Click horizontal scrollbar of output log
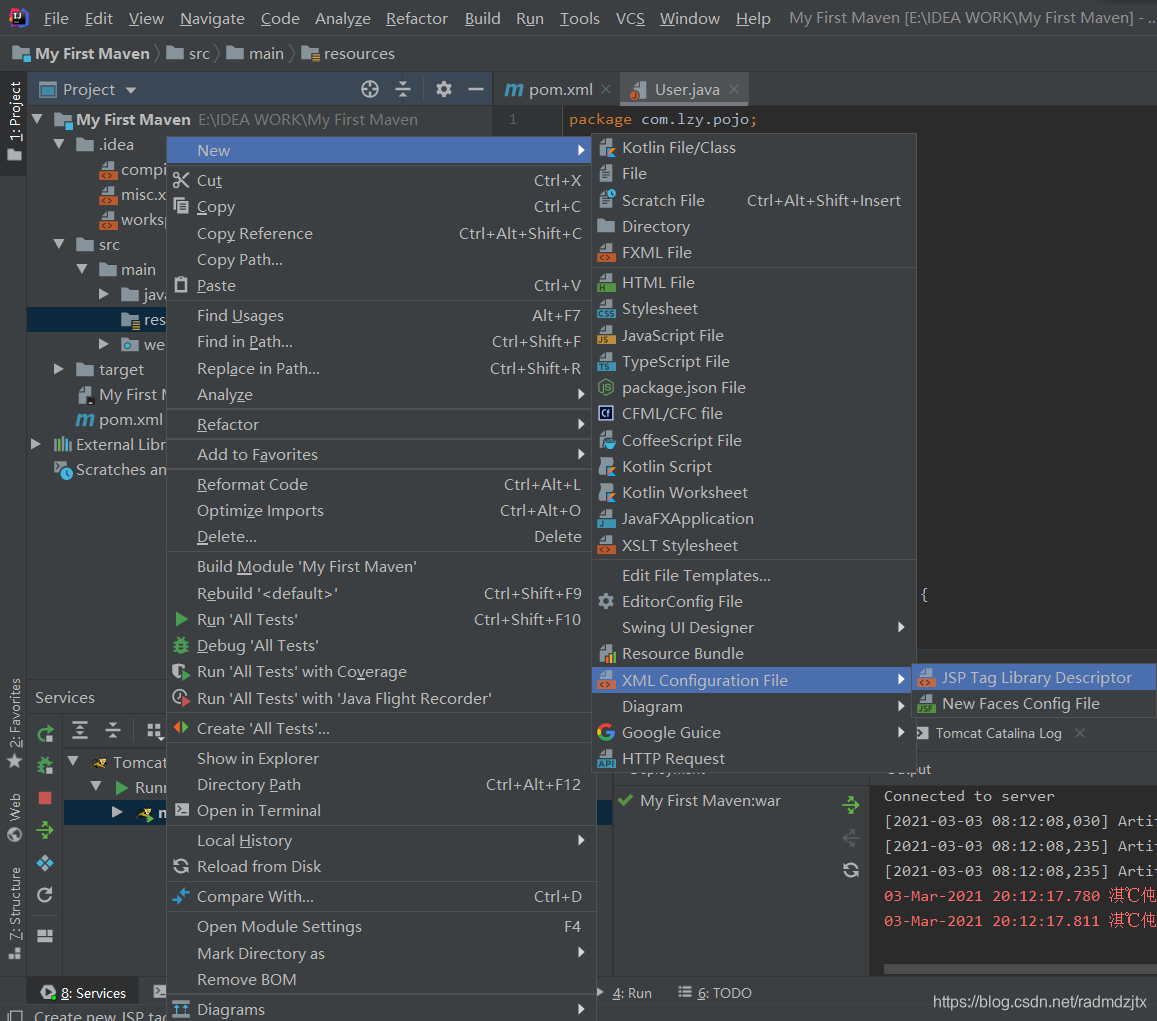1157x1021 pixels. click(x=1020, y=969)
